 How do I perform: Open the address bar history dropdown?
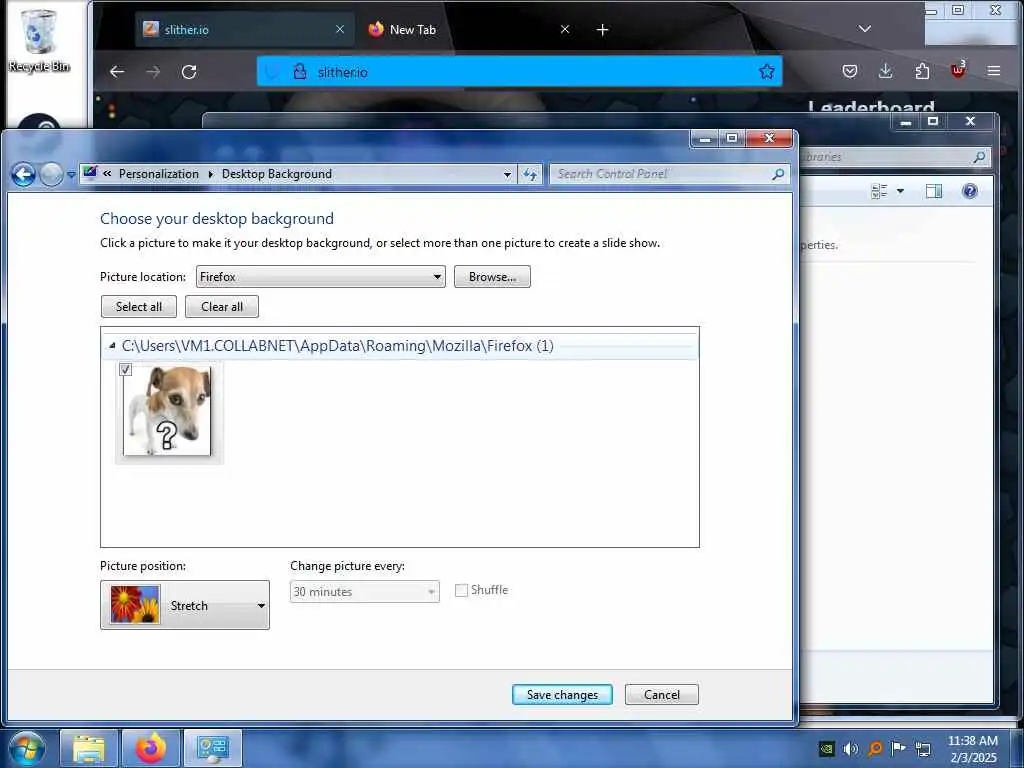507,174
